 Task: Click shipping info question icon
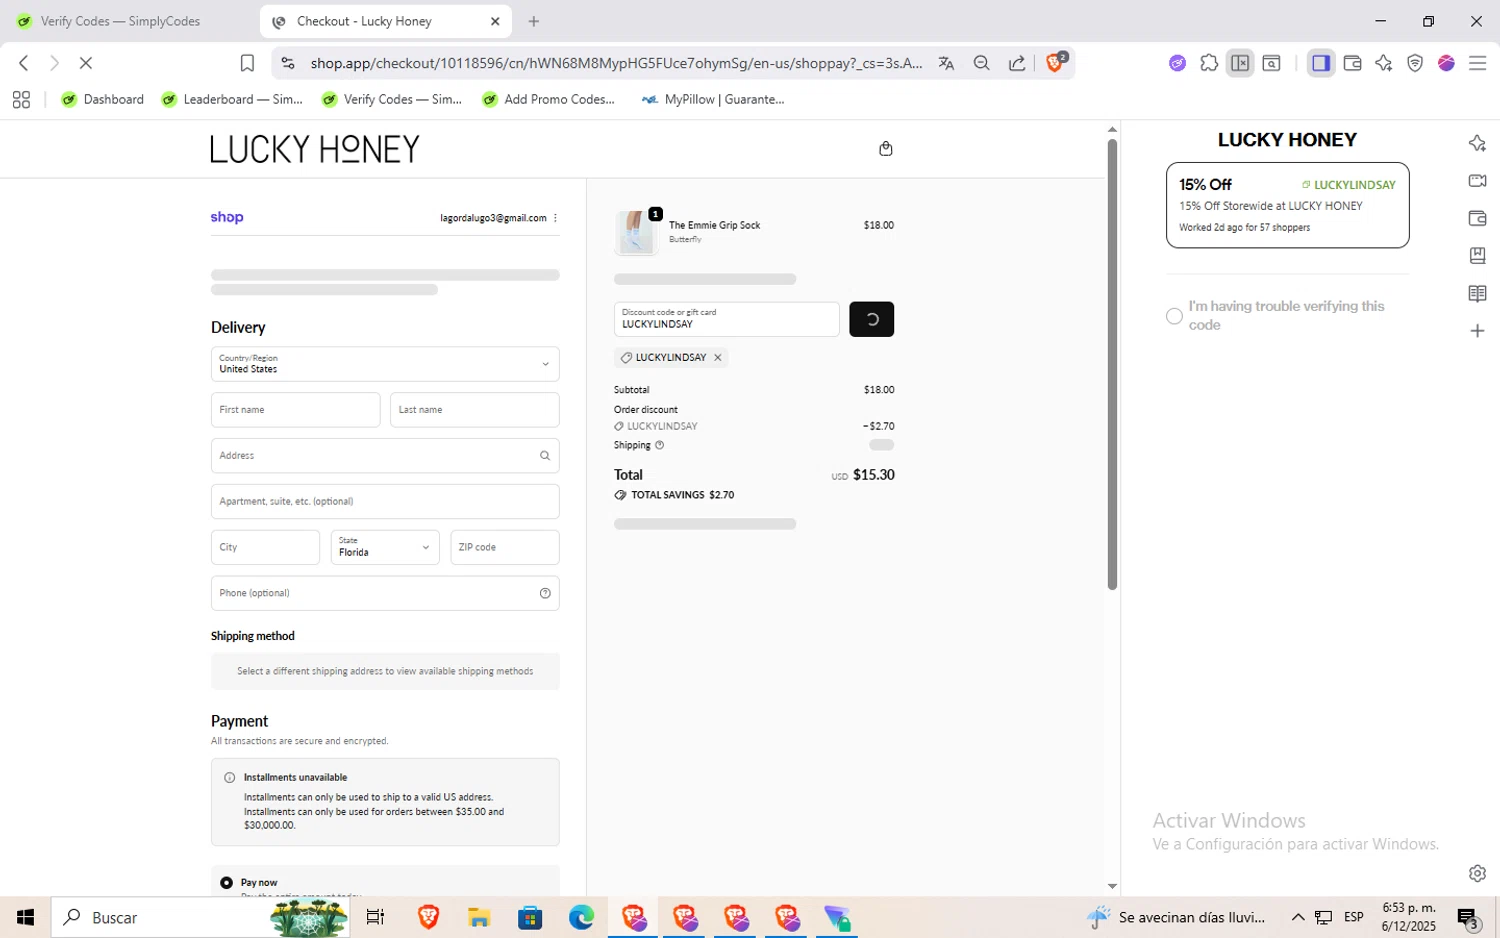[x=659, y=445]
